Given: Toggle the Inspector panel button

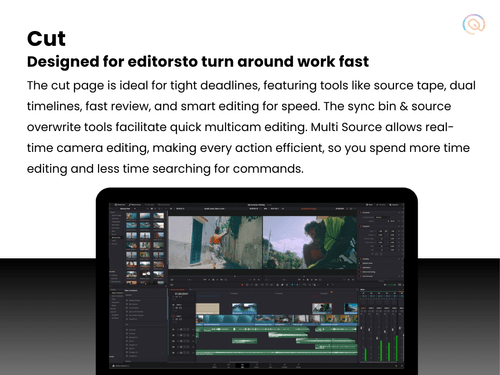Looking at the screenshot, I should [x=394, y=205].
